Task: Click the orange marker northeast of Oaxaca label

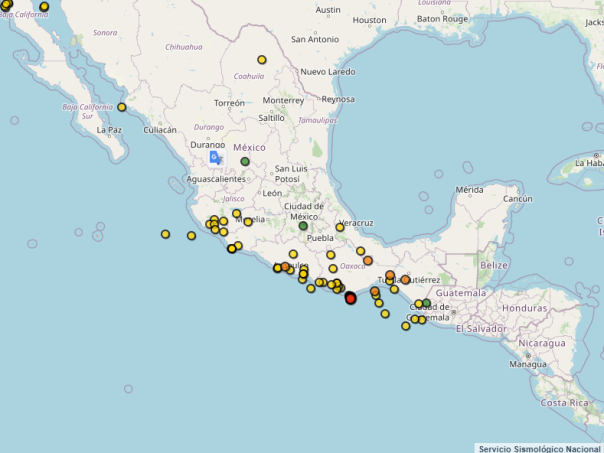Action: tap(368, 260)
